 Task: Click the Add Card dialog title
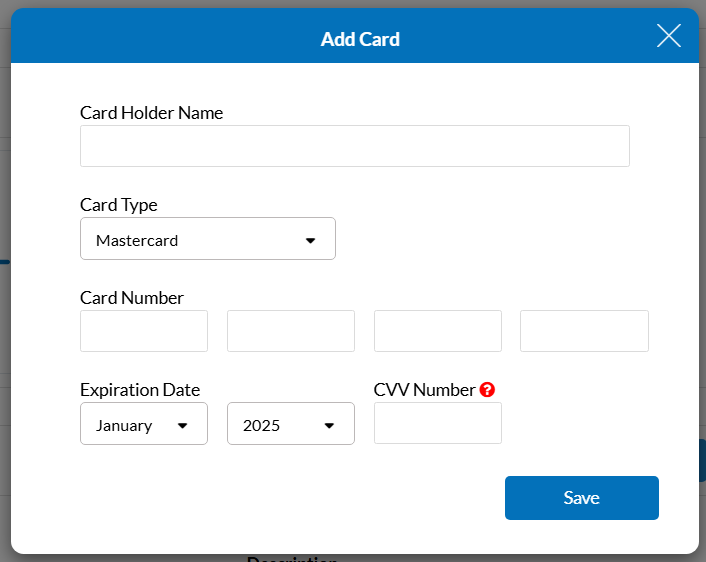pyautogui.click(x=360, y=39)
